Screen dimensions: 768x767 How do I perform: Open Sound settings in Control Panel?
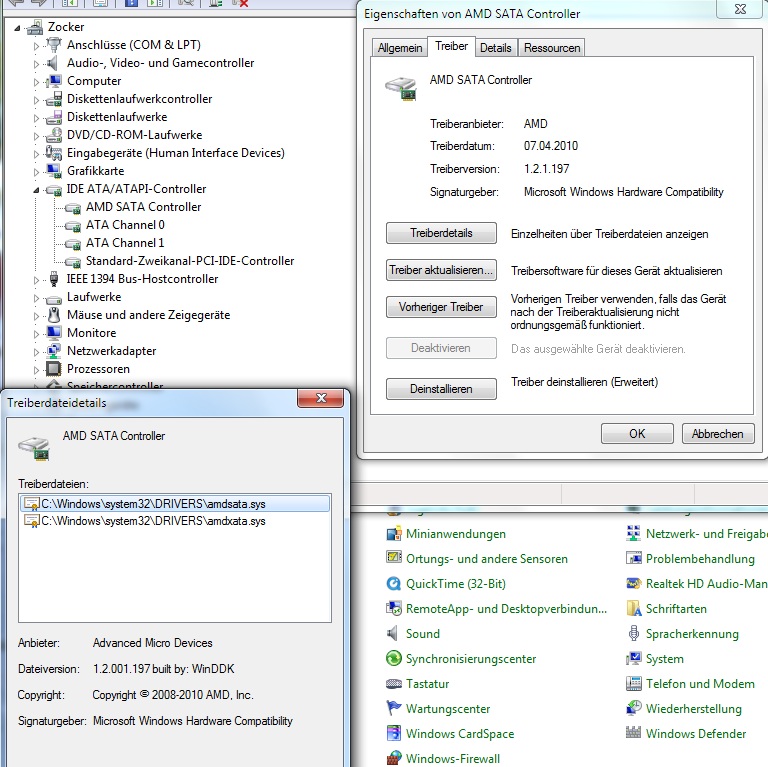click(422, 634)
